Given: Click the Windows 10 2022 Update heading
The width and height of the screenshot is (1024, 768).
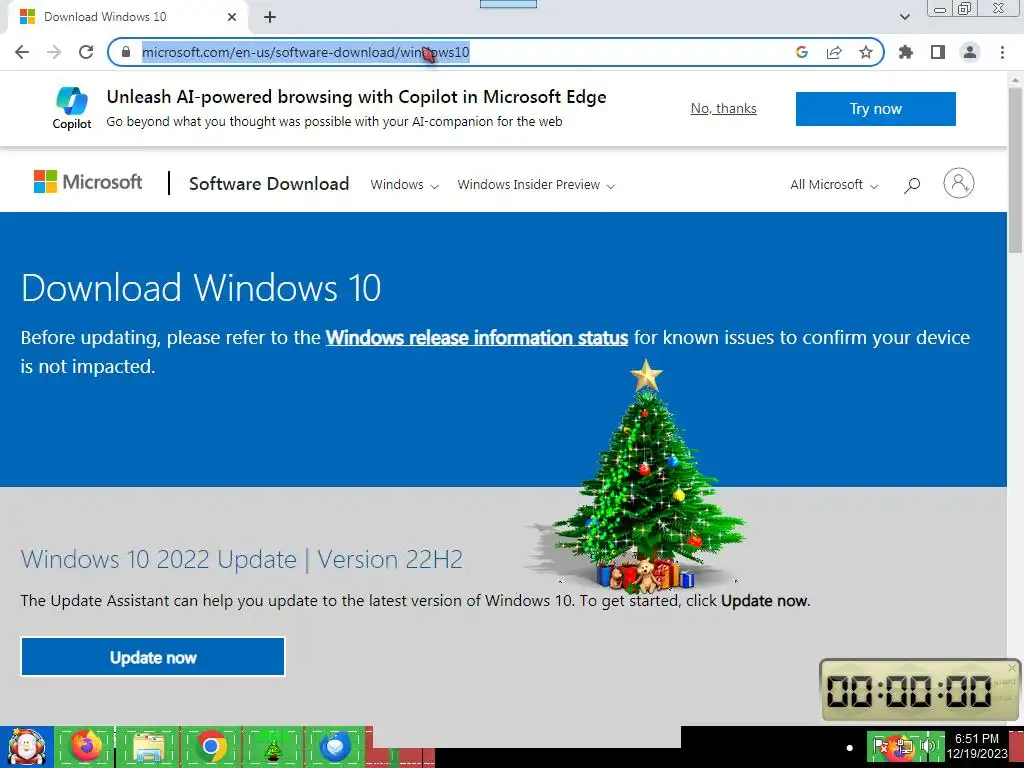Looking at the screenshot, I should click(242, 560).
